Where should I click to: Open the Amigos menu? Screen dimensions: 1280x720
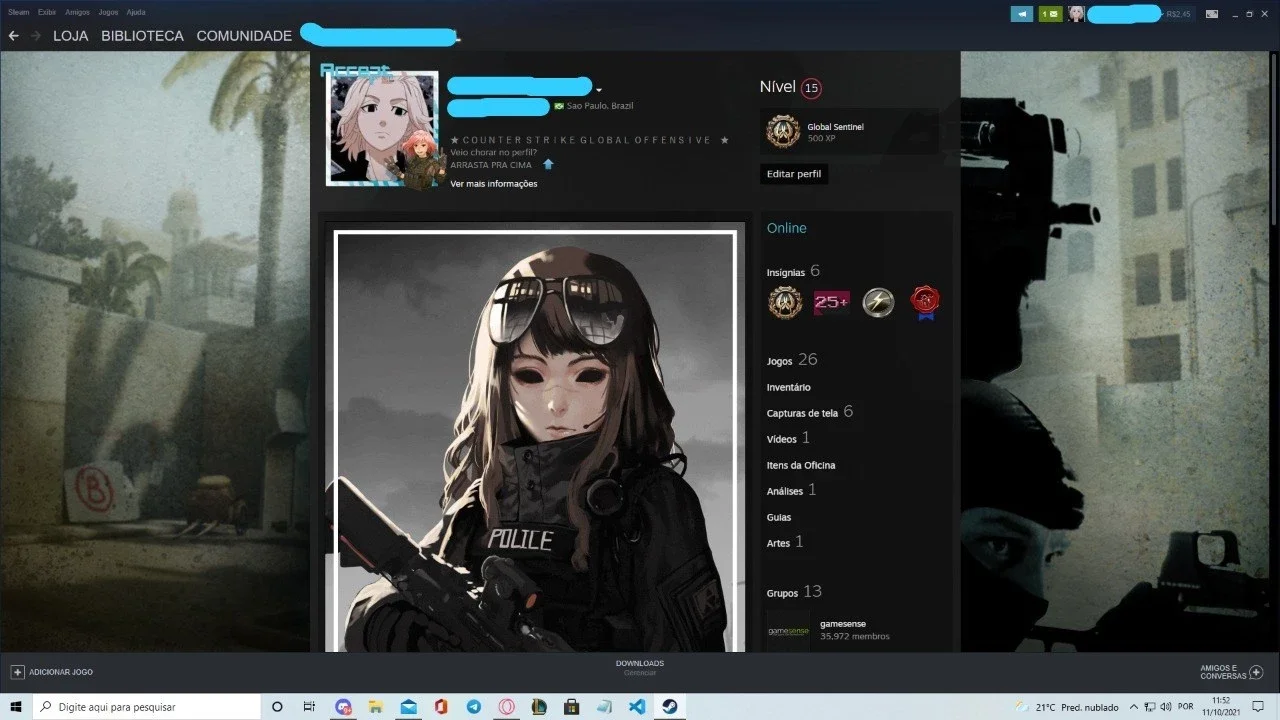(77, 12)
